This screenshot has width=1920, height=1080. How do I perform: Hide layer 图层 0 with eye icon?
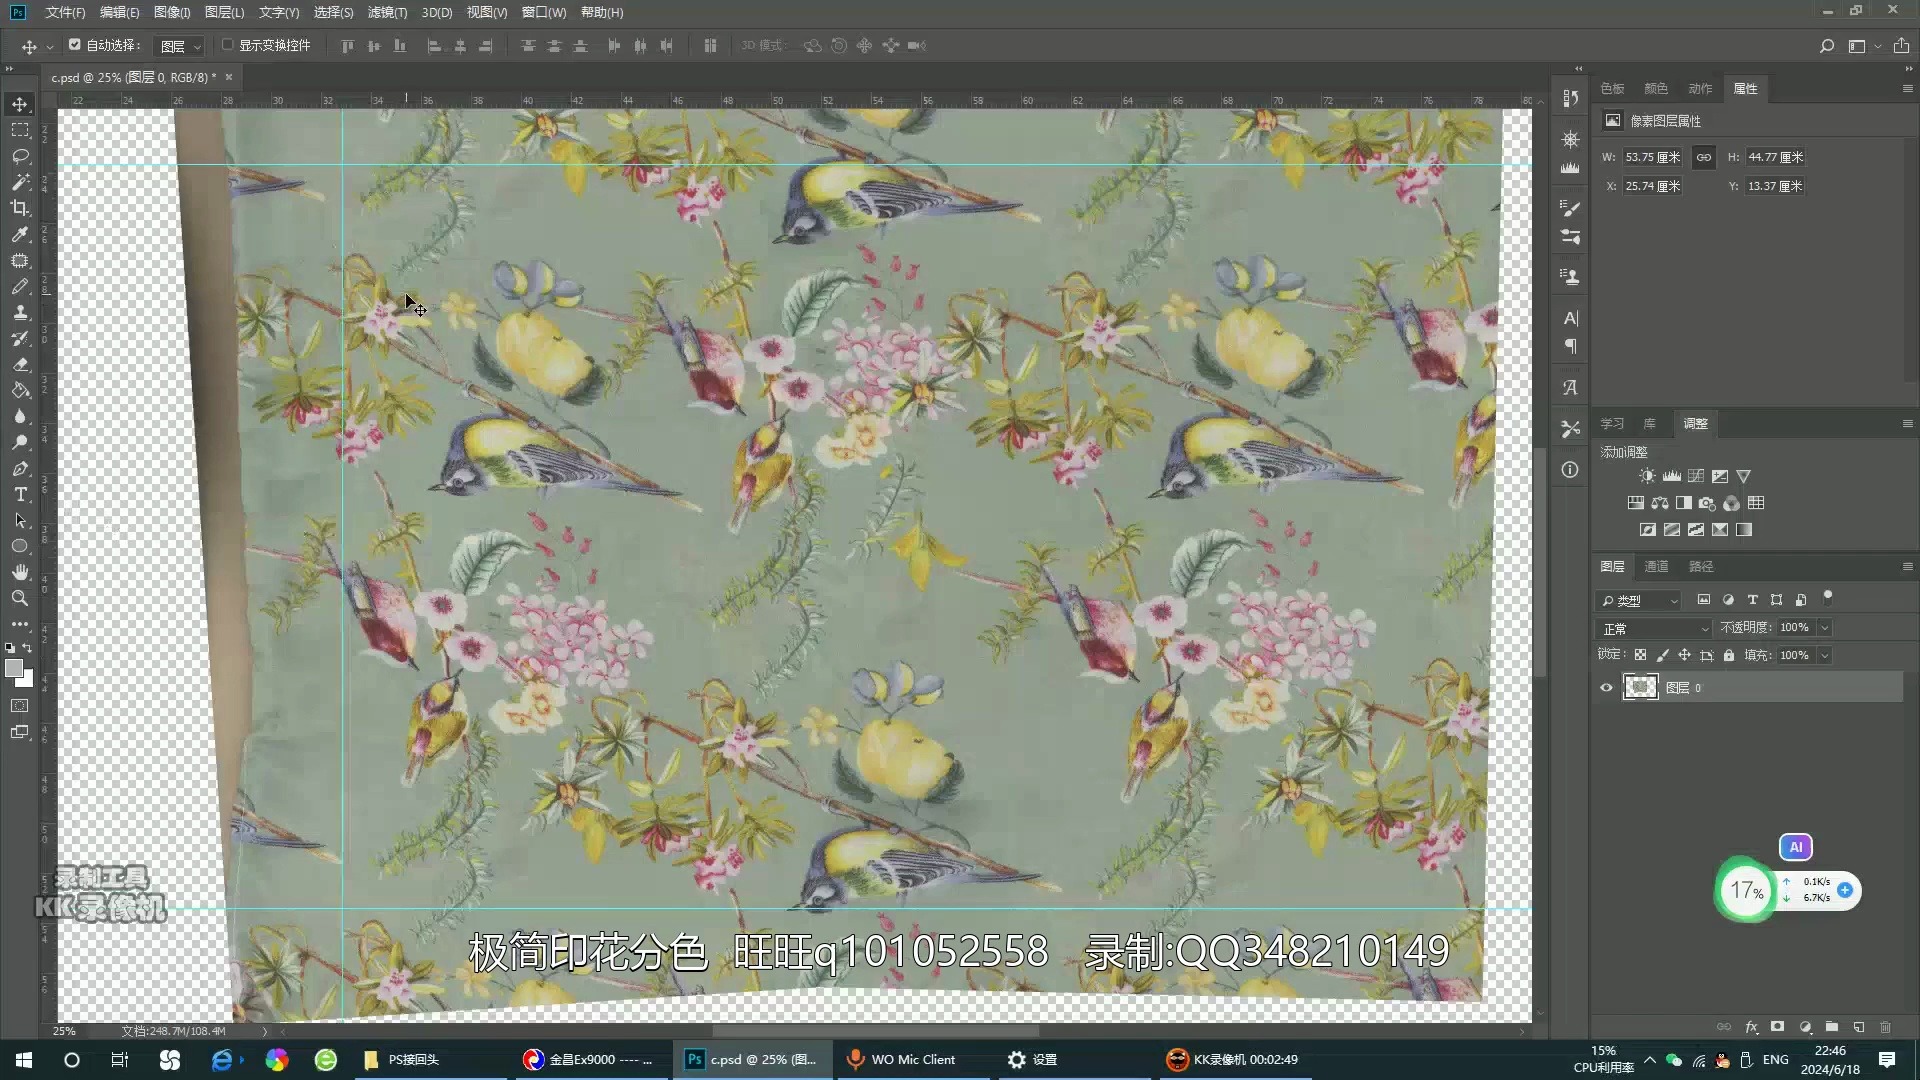[1606, 688]
